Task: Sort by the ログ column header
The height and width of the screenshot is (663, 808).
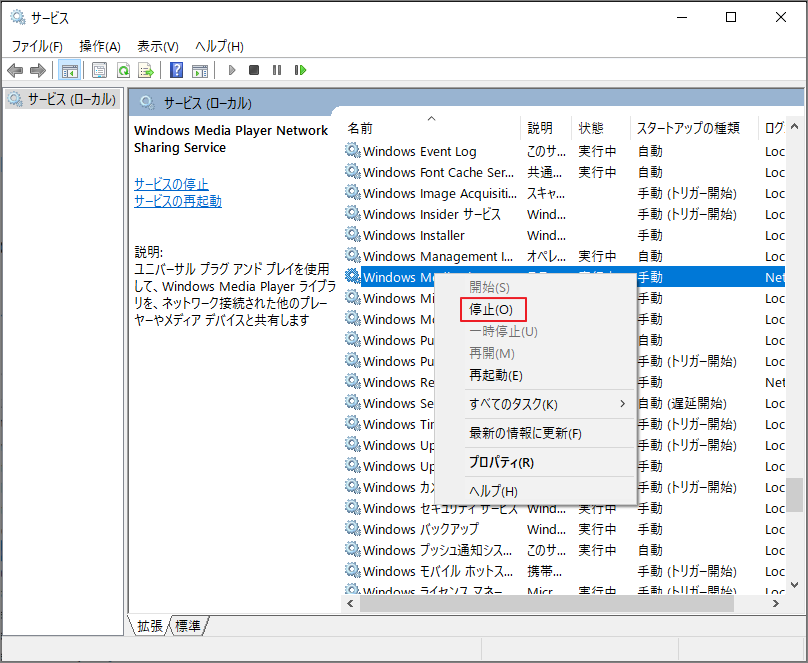Action: point(772,128)
